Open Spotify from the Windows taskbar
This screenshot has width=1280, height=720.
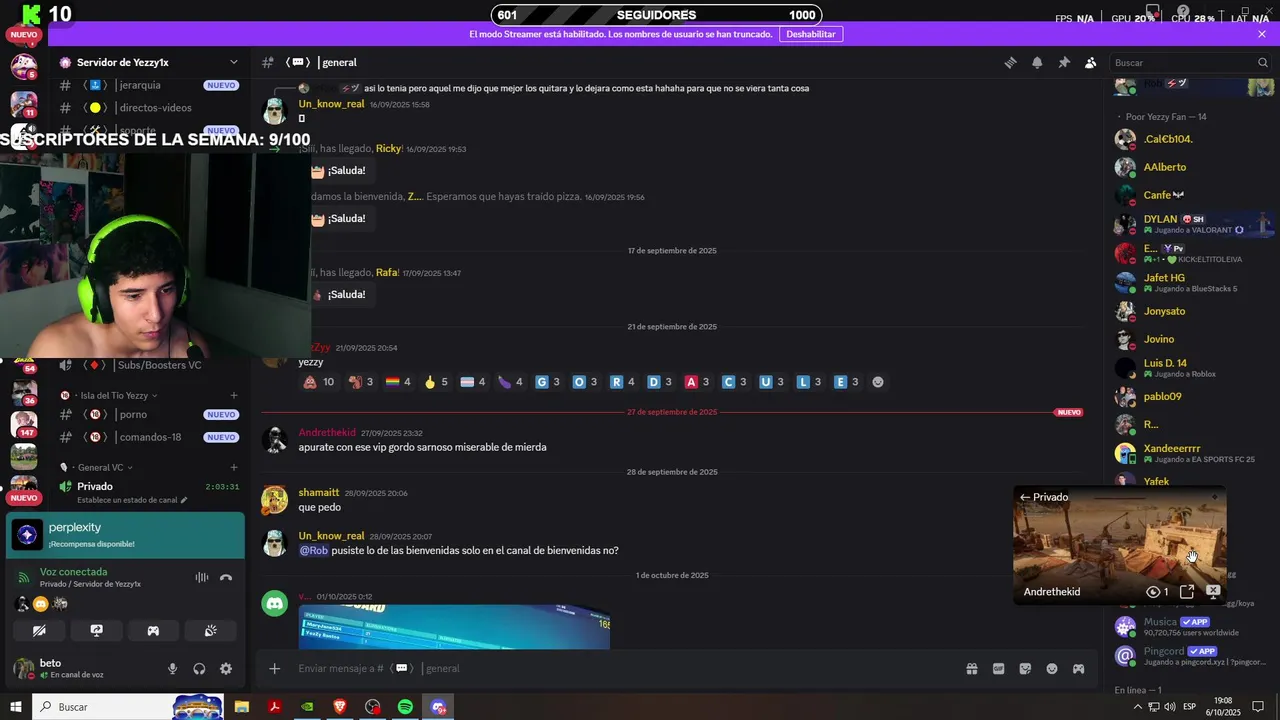405,707
